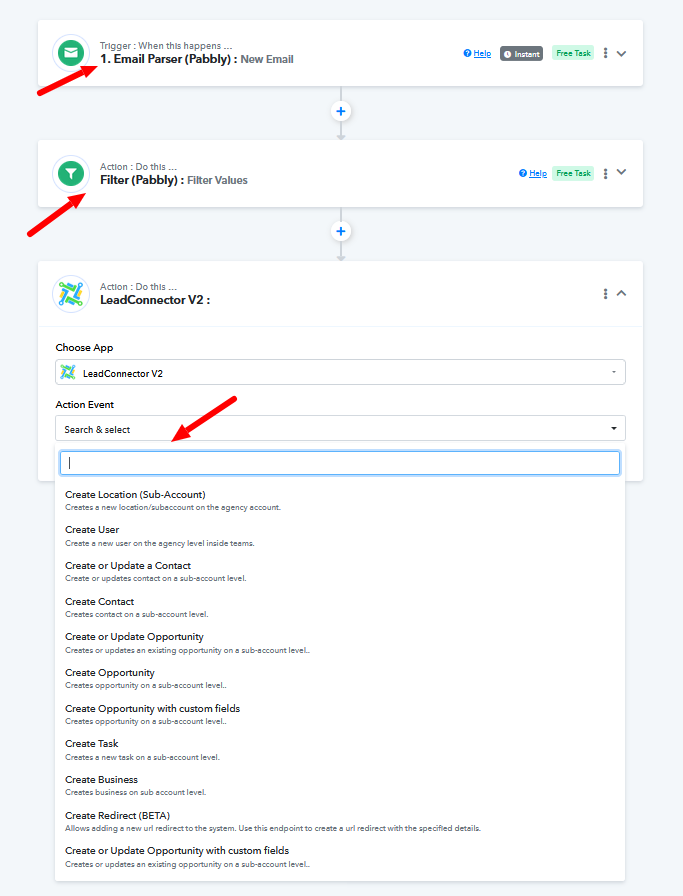This screenshot has width=683, height=896.
Task: Click Free Task badge on Email Parser step
Action: coord(573,53)
